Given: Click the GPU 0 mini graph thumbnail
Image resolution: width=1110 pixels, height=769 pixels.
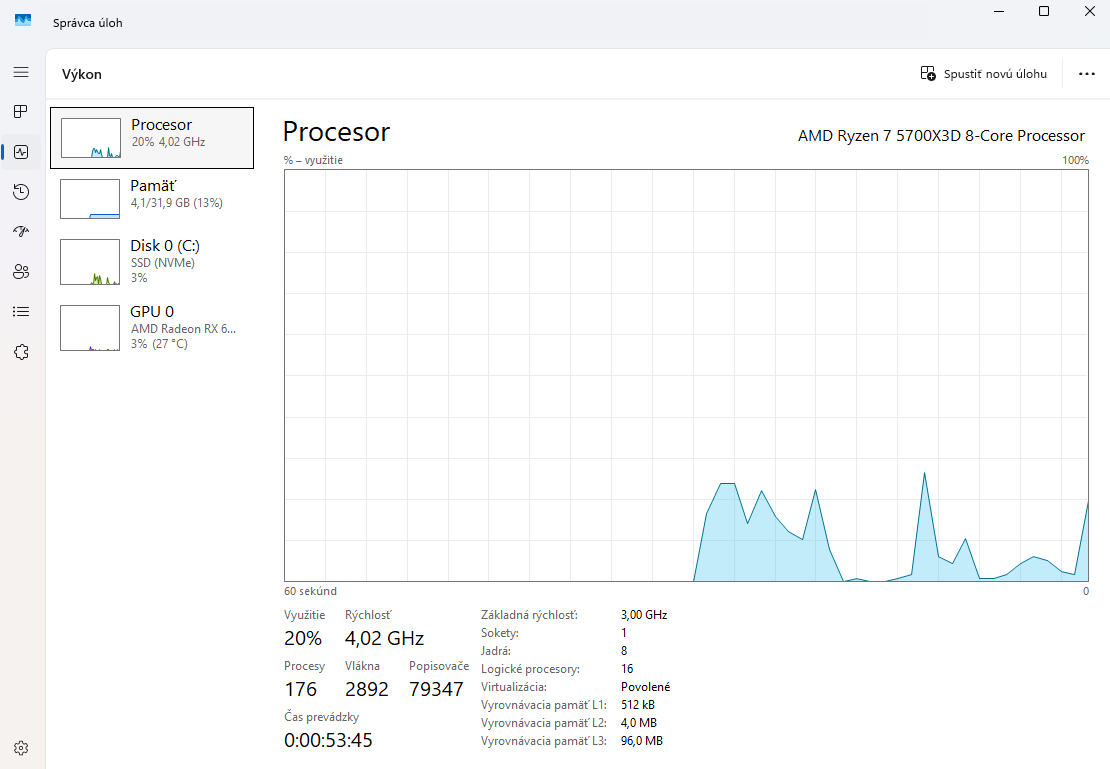Looking at the screenshot, I should (x=90, y=328).
